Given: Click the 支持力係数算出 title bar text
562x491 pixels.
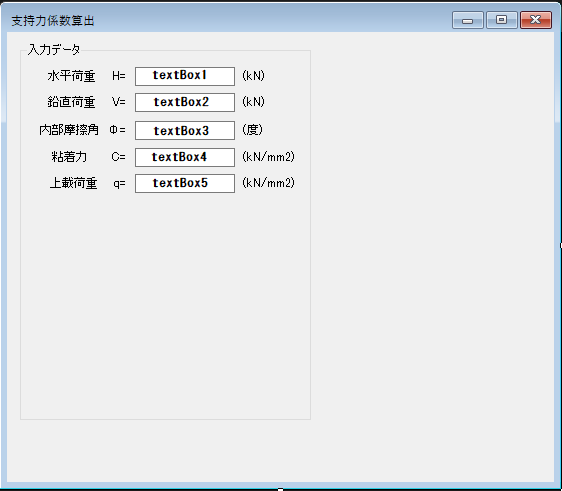Looking at the screenshot, I should 53,21.
